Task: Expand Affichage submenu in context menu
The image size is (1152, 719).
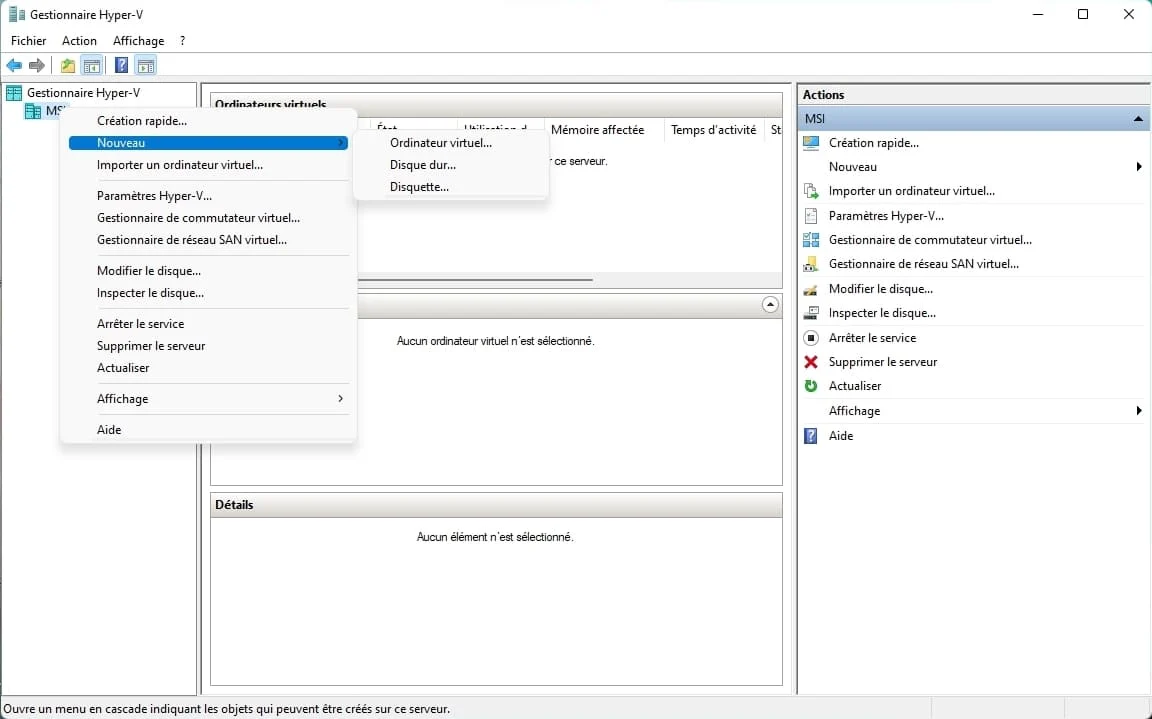Action: (x=209, y=399)
